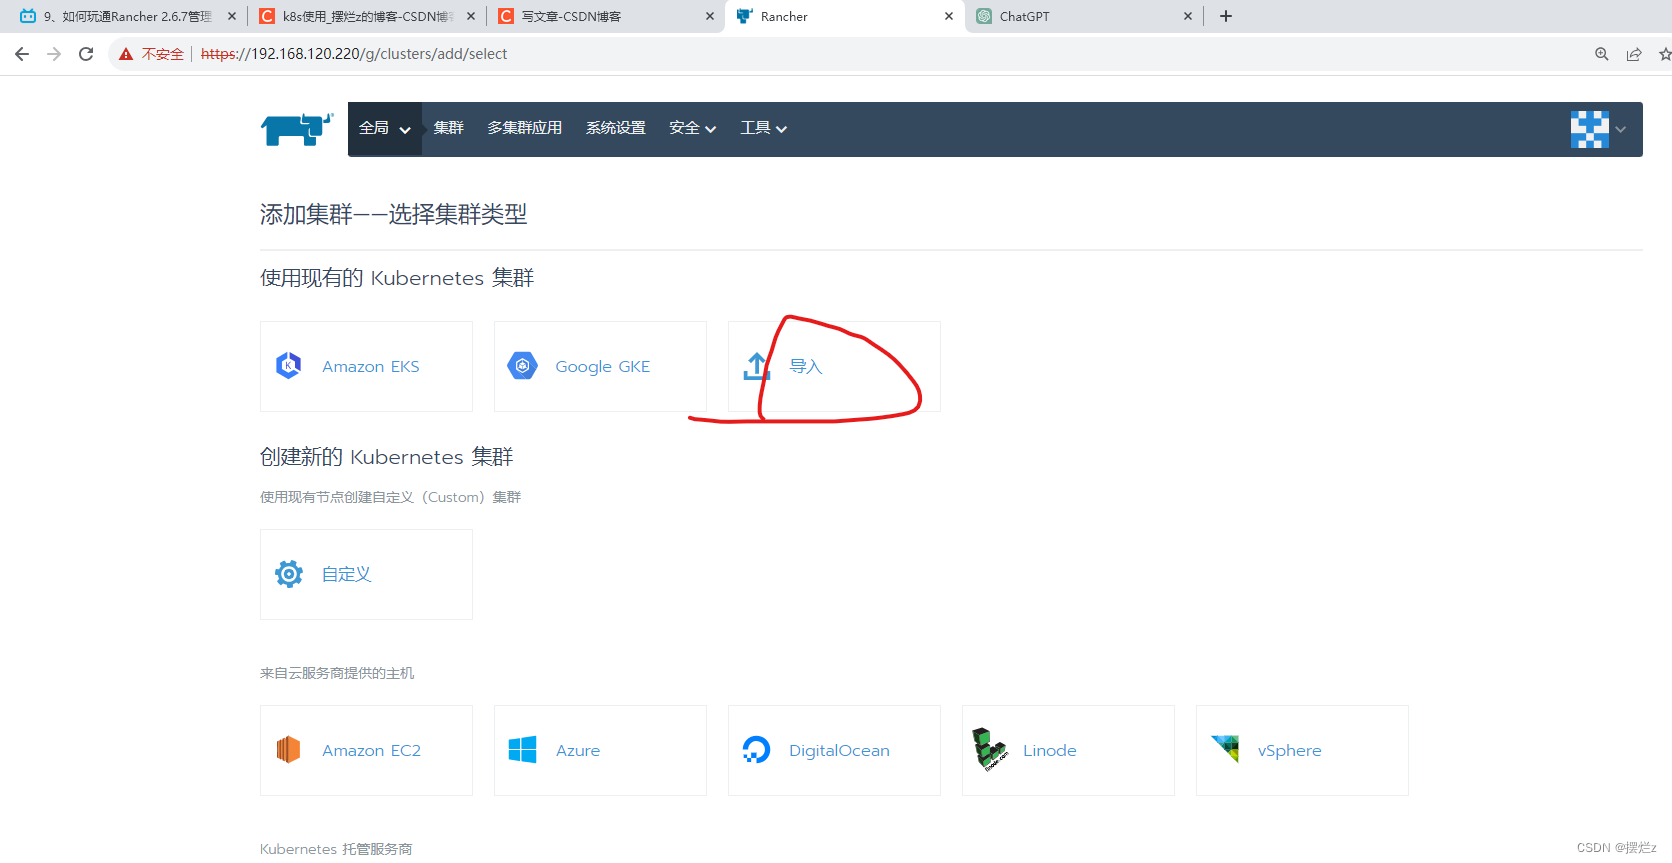The width and height of the screenshot is (1672, 863).
Task: Reload the current page
Action: [86, 54]
